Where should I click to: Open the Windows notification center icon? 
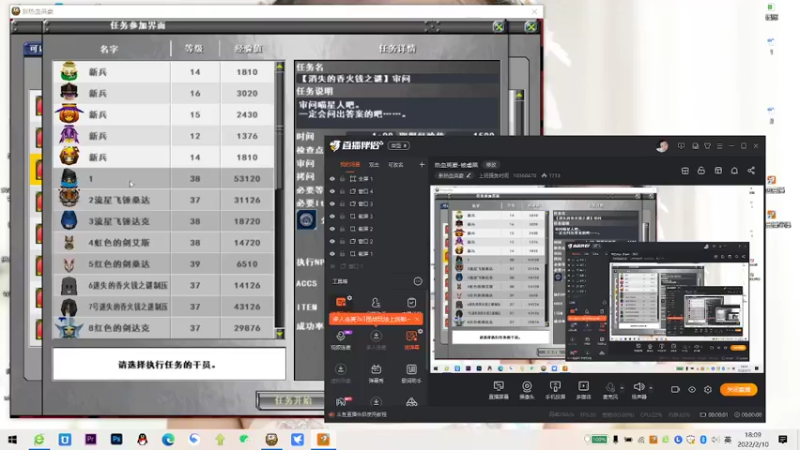783,439
